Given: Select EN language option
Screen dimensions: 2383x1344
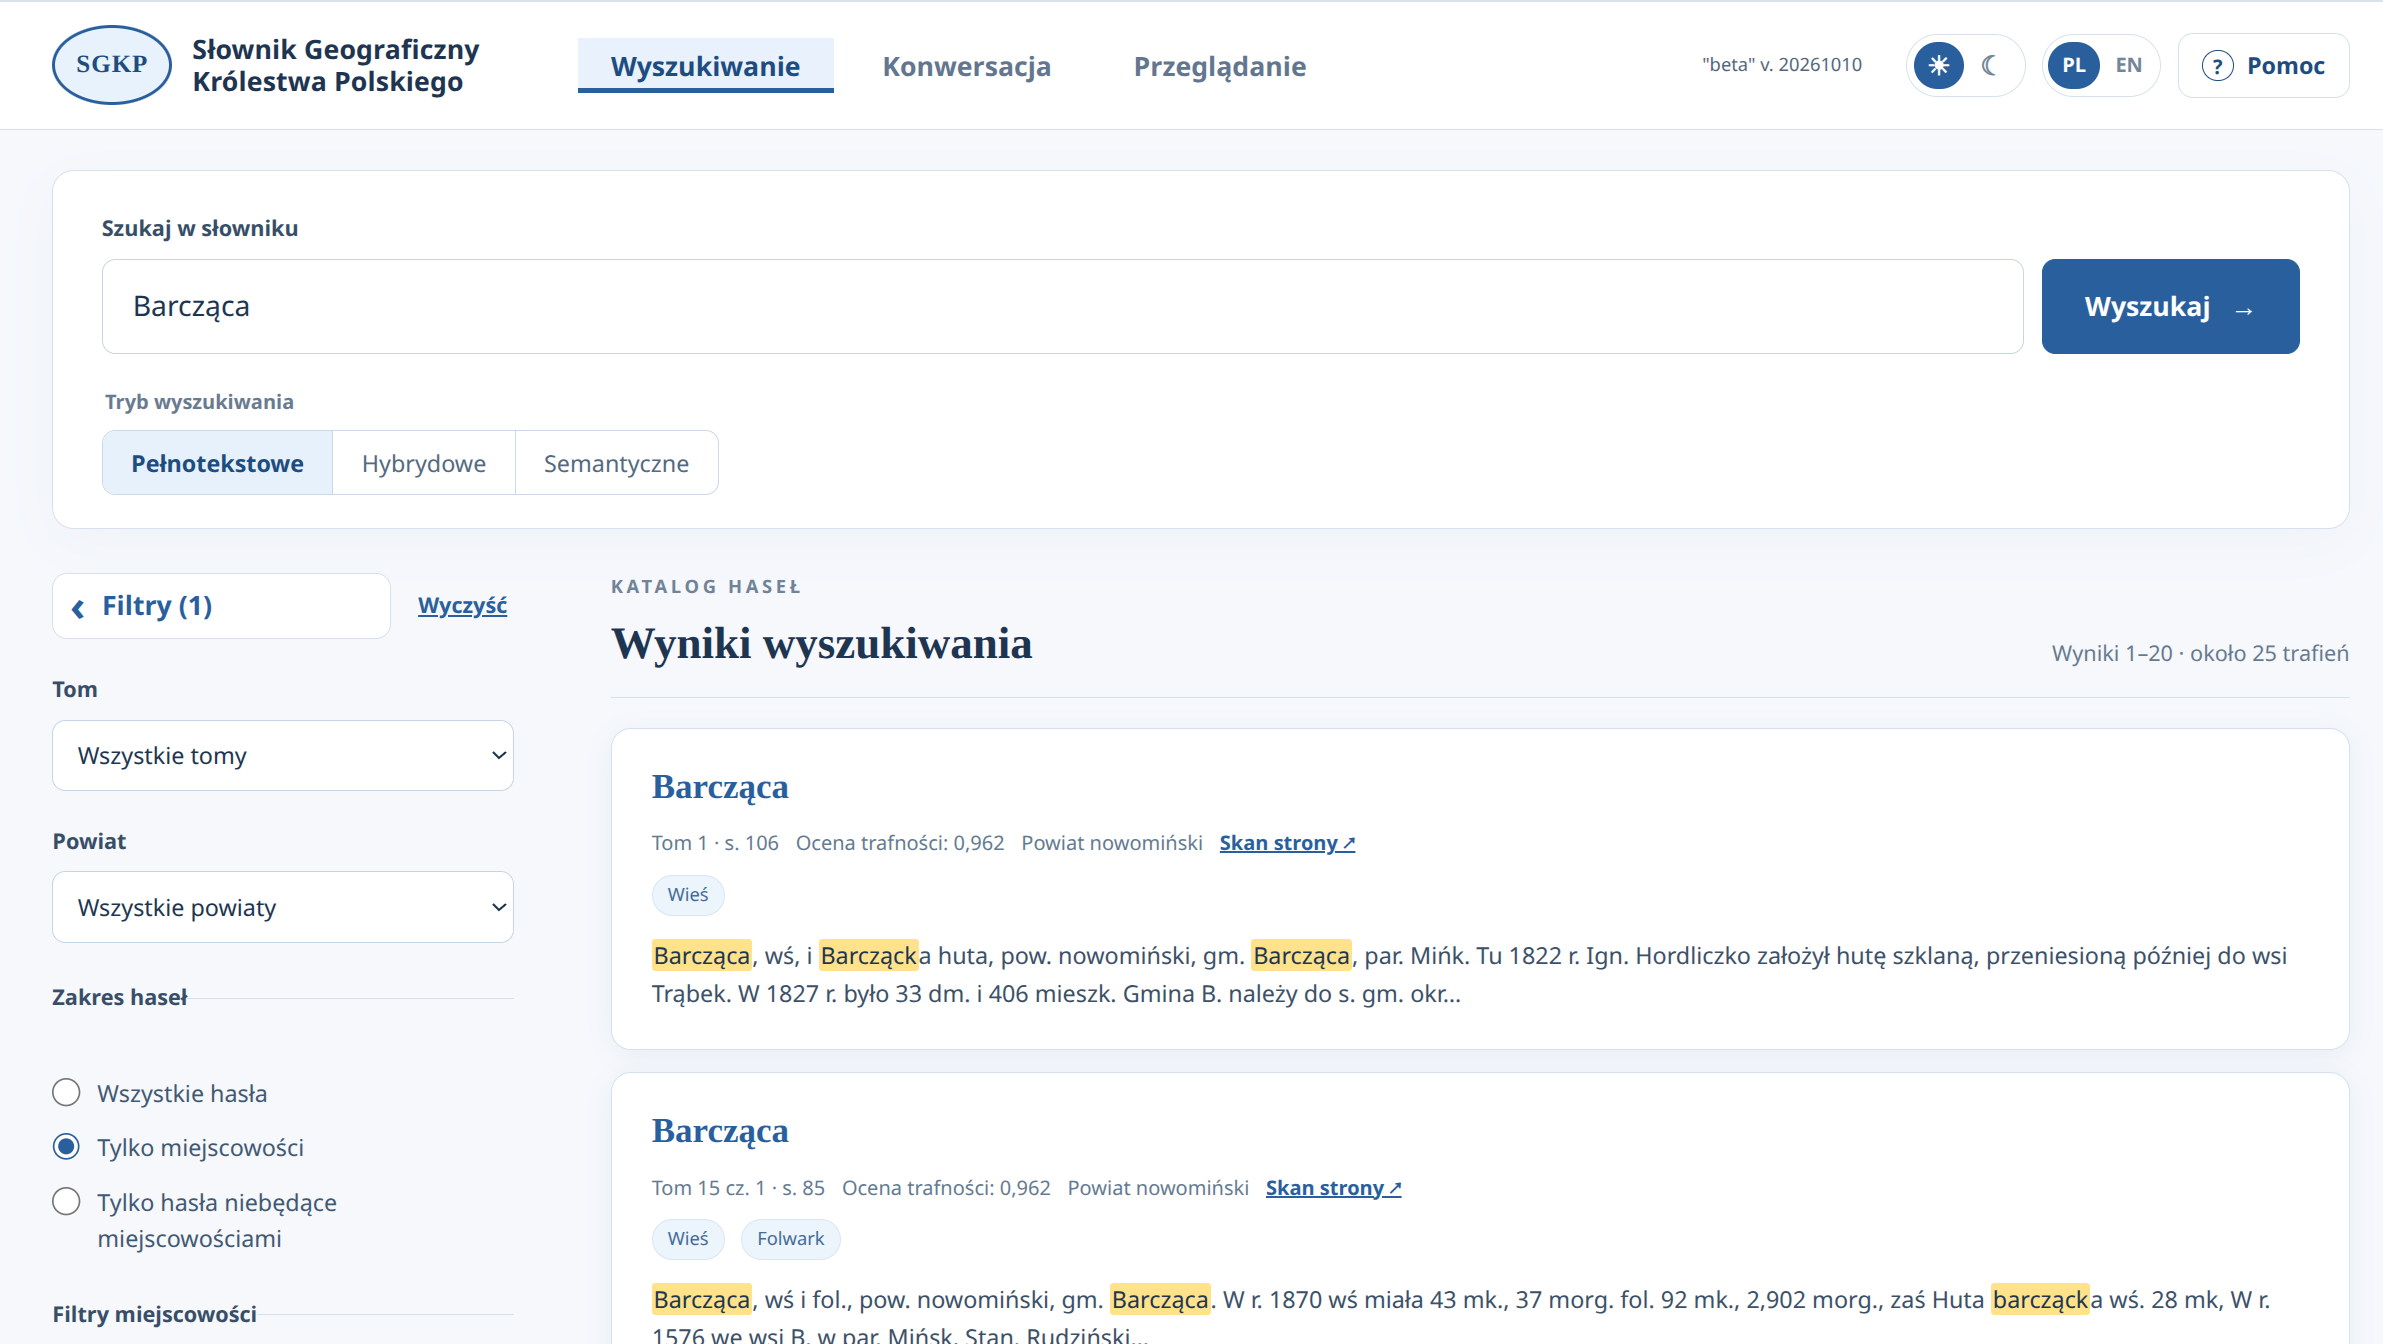Looking at the screenshot, I should [x=2129, y=66].
